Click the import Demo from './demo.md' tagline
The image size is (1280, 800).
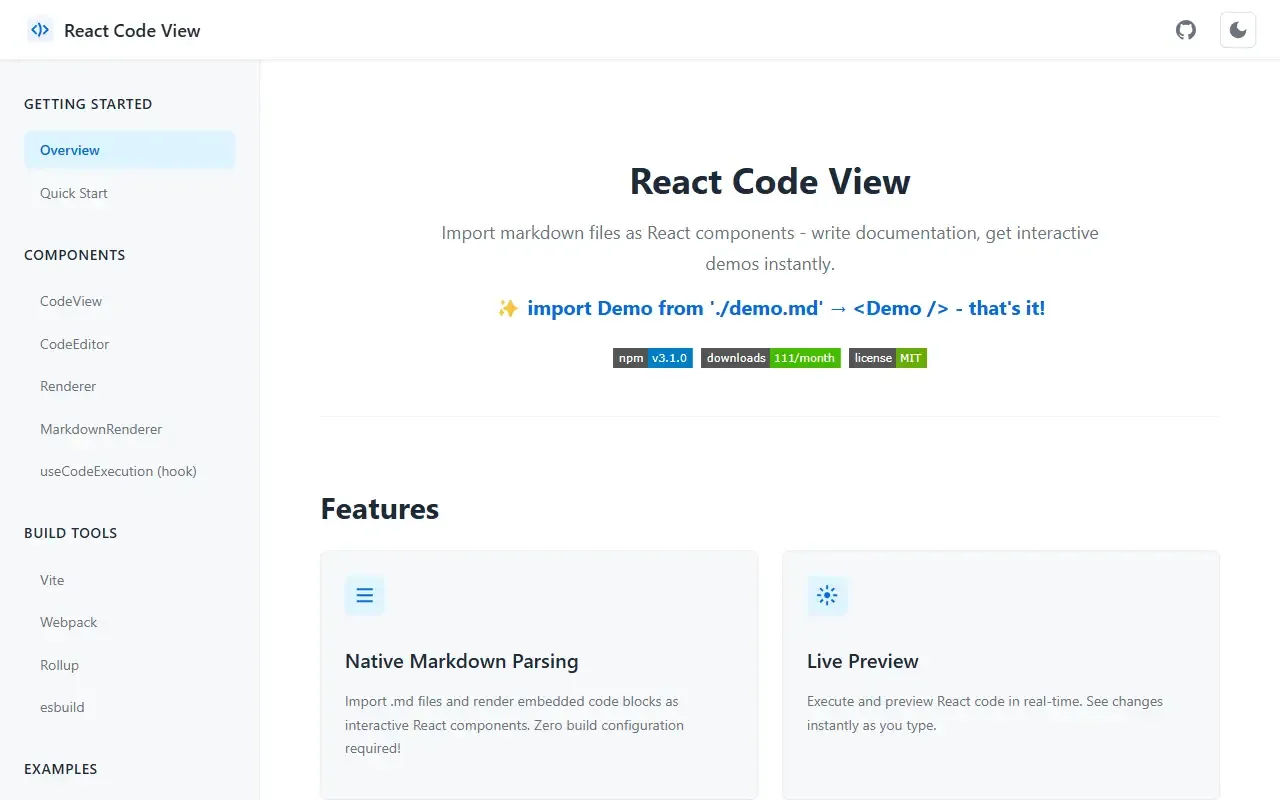click(x=771, y=308)
